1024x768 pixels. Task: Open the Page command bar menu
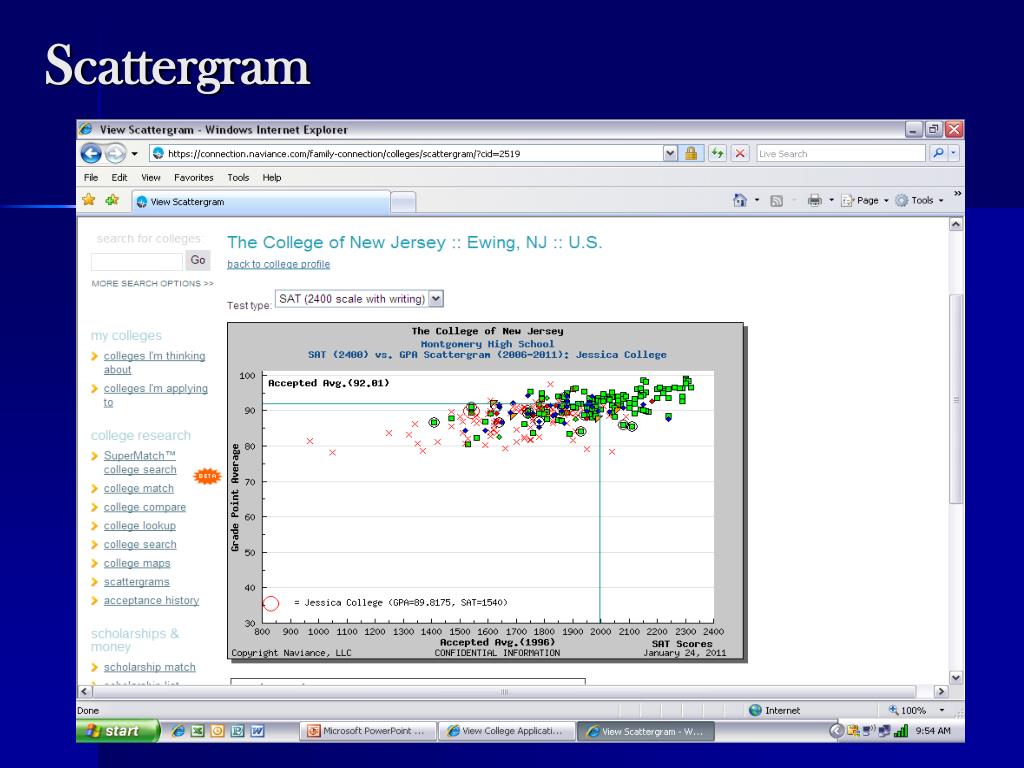[865, 200]
